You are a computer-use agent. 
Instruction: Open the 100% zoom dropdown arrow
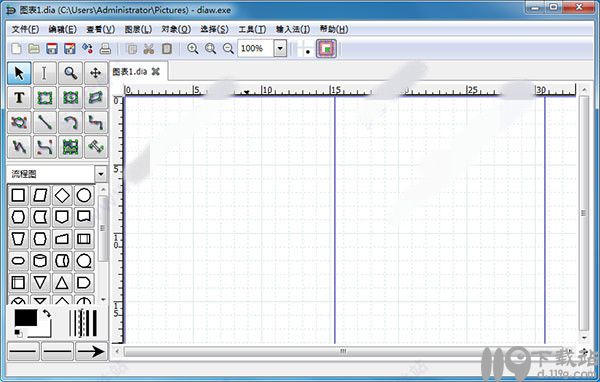click(280, 49)
